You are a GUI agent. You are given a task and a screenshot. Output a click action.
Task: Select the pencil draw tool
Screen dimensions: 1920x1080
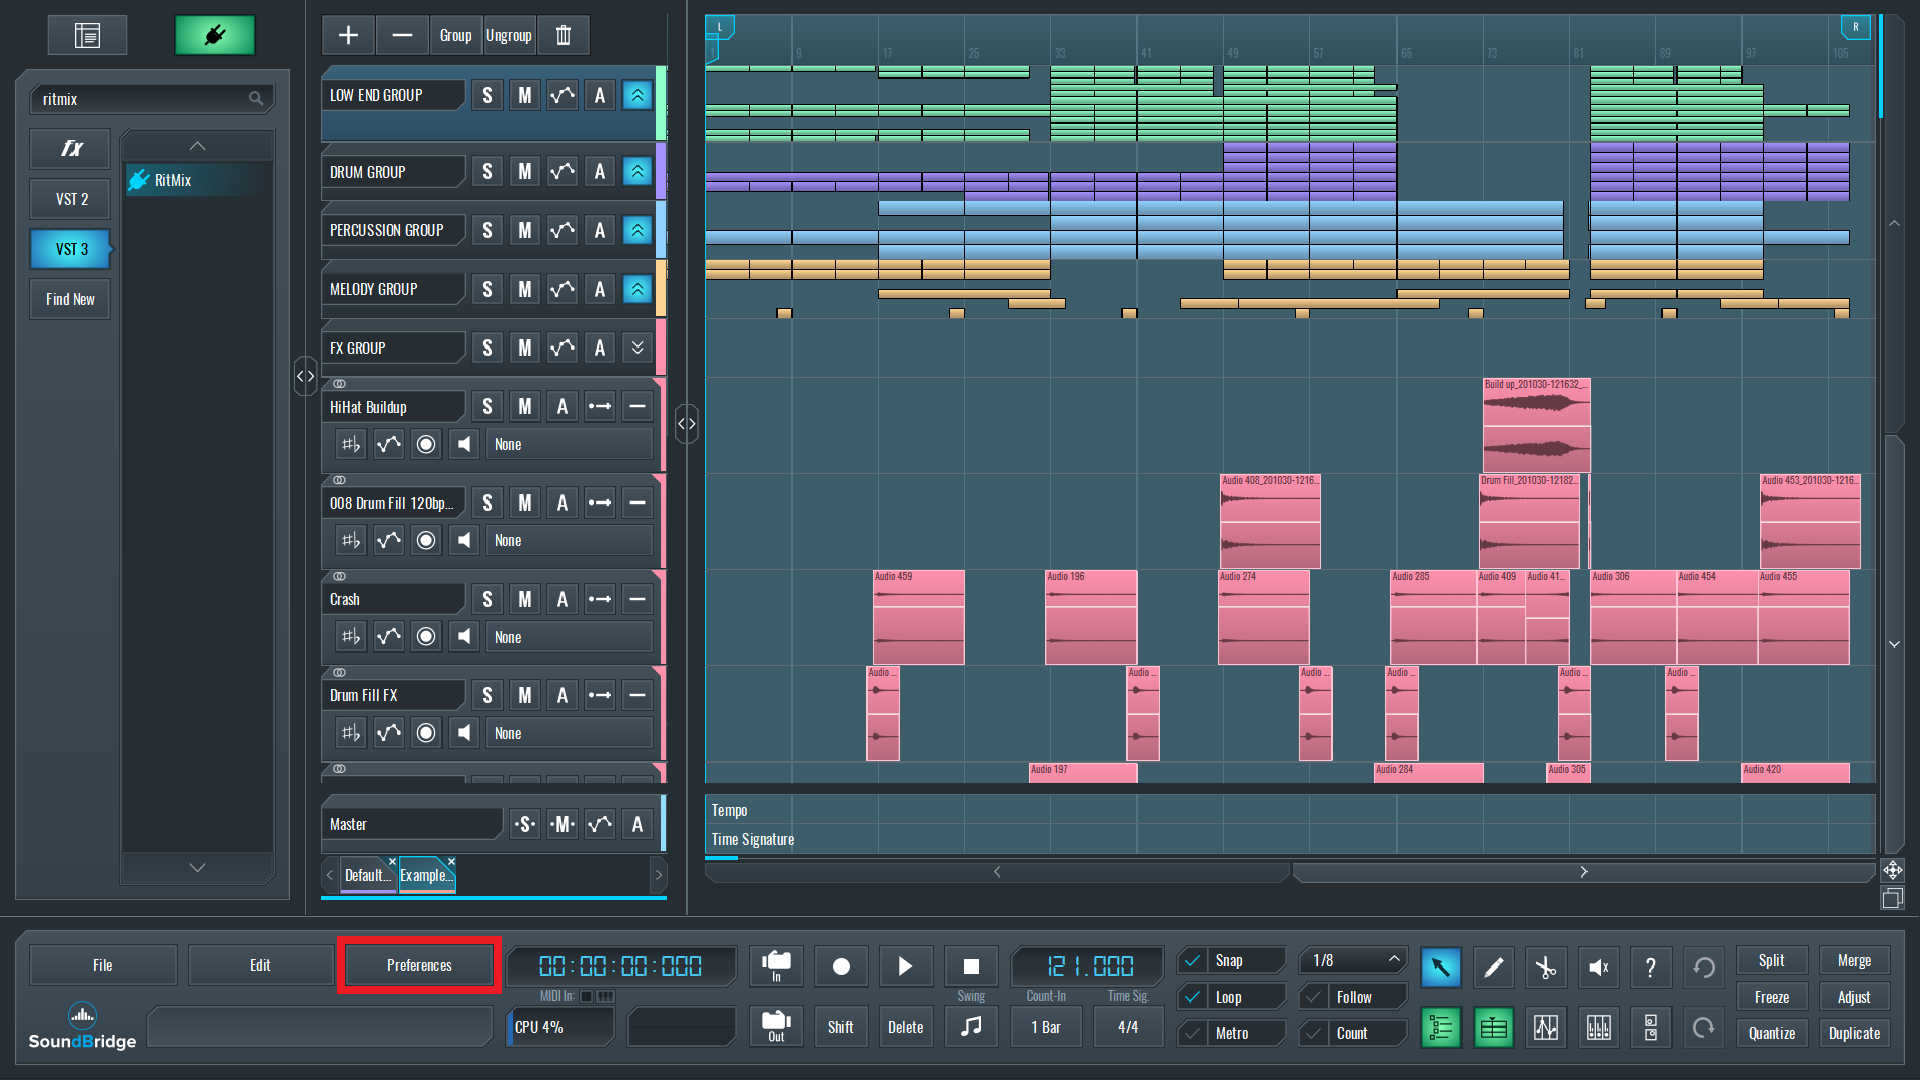click(x=1493, y=967)
